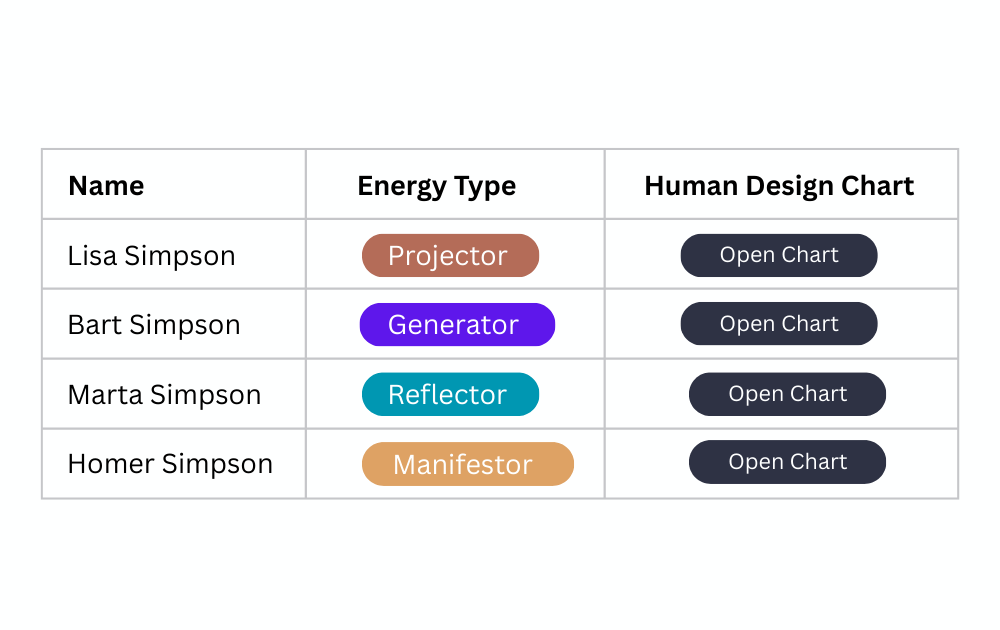
Task: Open Chart for Marta Simpson
Action: (787, 394)
